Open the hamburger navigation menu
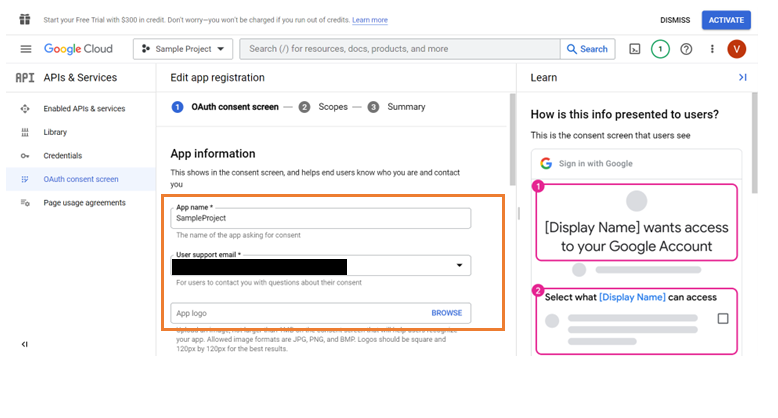Viewport: 778px width, 418px height. coord(25,49)
